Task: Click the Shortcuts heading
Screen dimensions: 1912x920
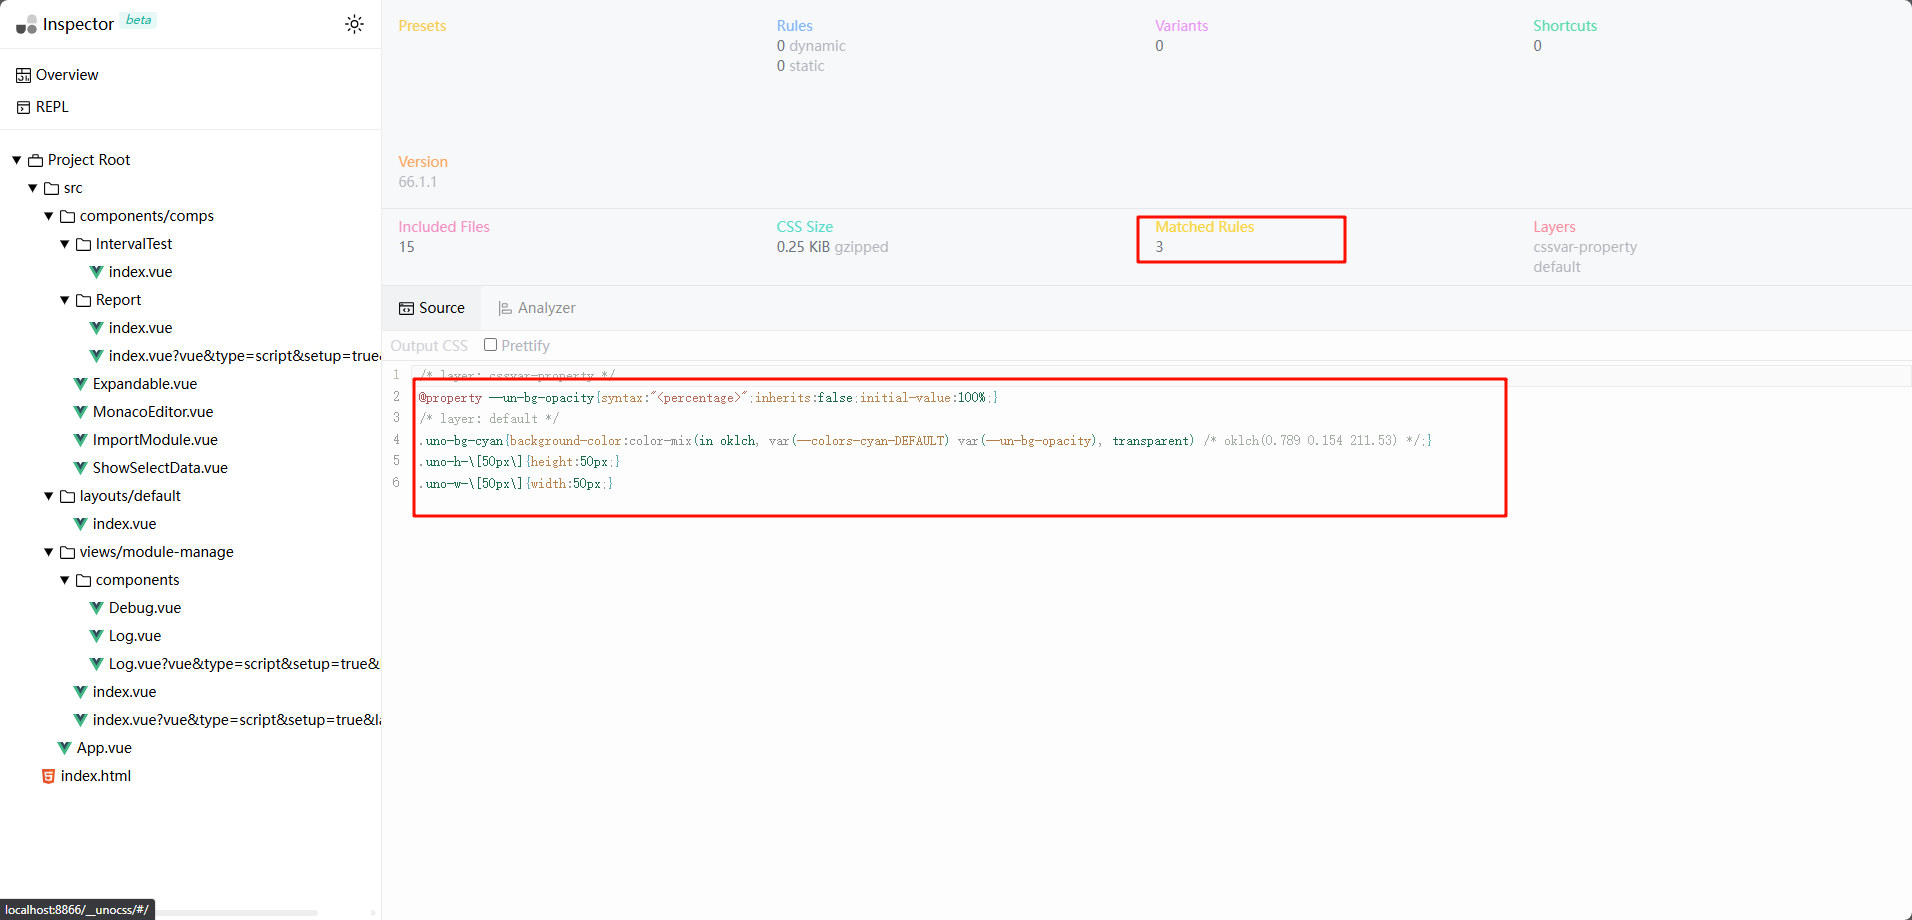Action: (1565, 26)
